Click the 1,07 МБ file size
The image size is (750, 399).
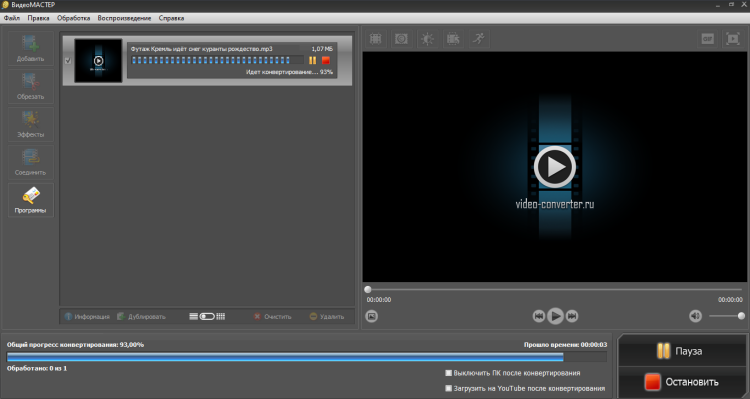[x=322, y=49]
